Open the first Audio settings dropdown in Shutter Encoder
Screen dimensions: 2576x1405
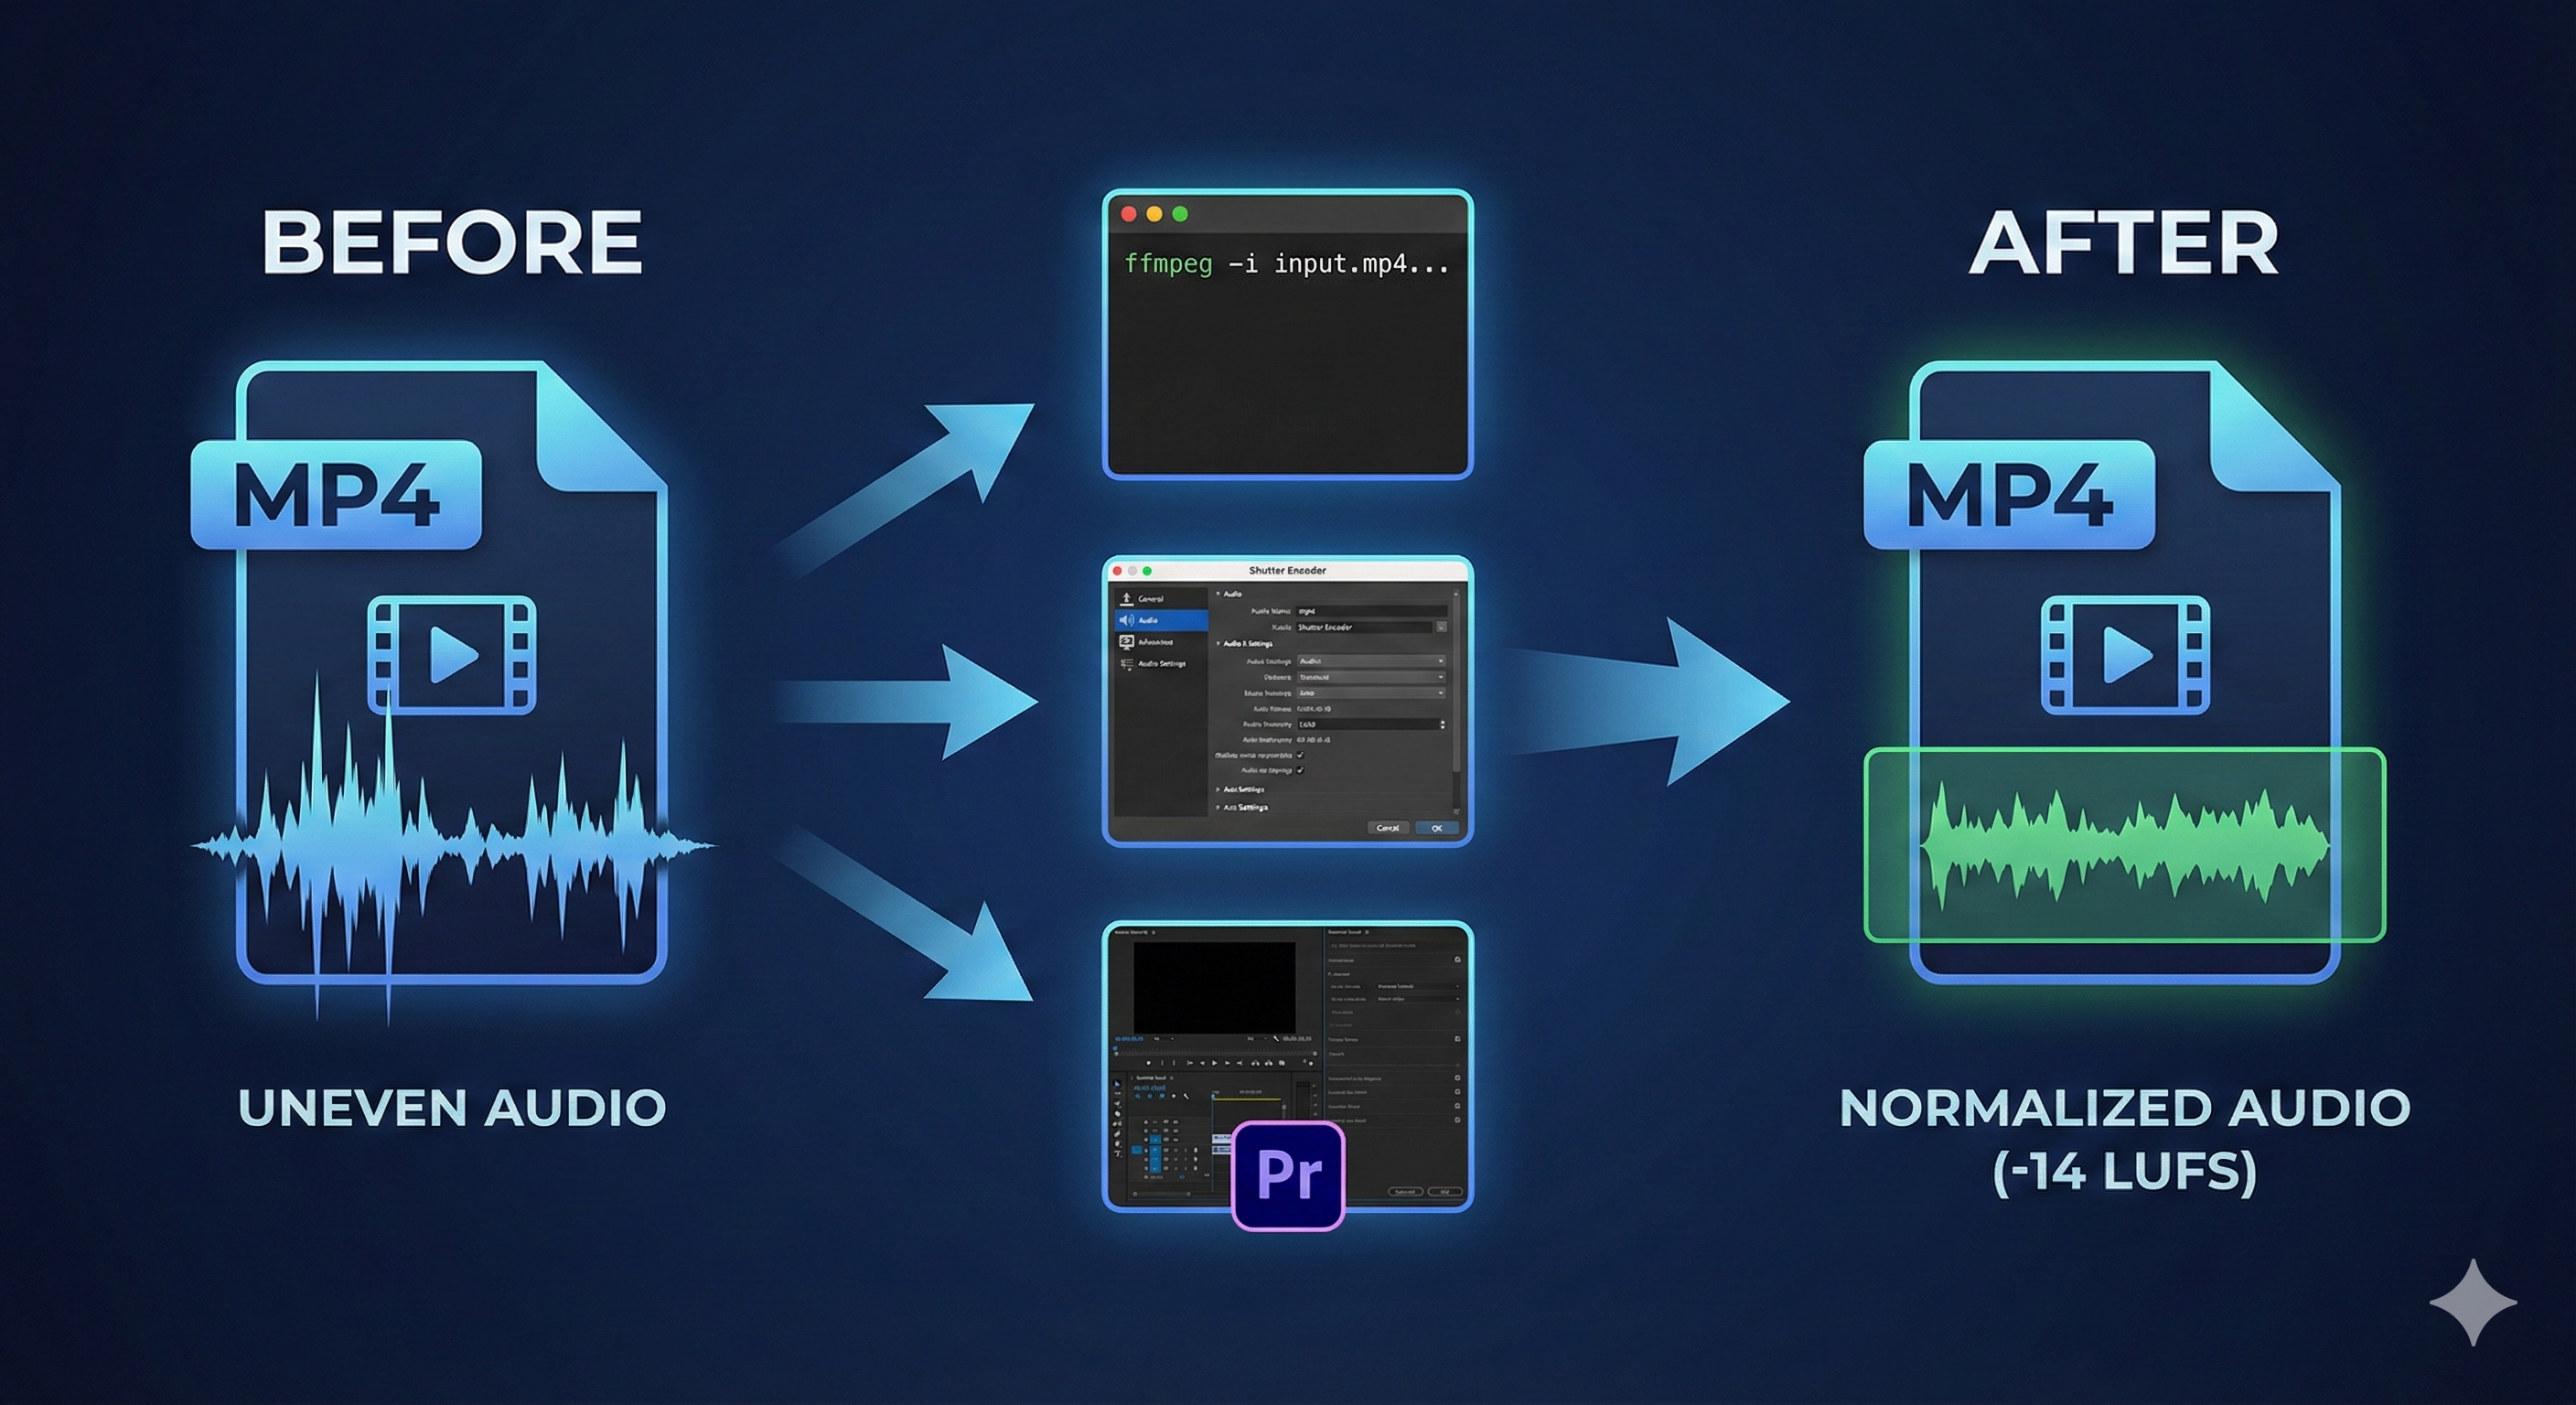1372,661
